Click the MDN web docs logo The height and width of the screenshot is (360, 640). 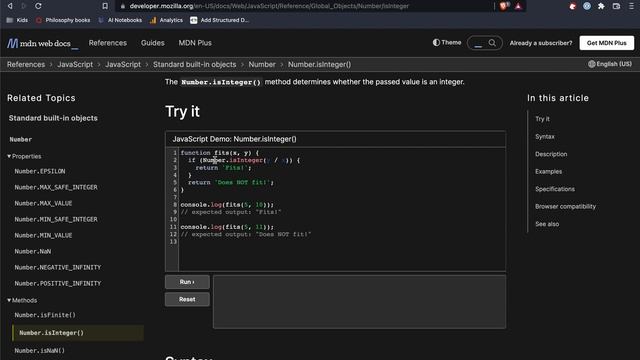(x=42, y=43)
